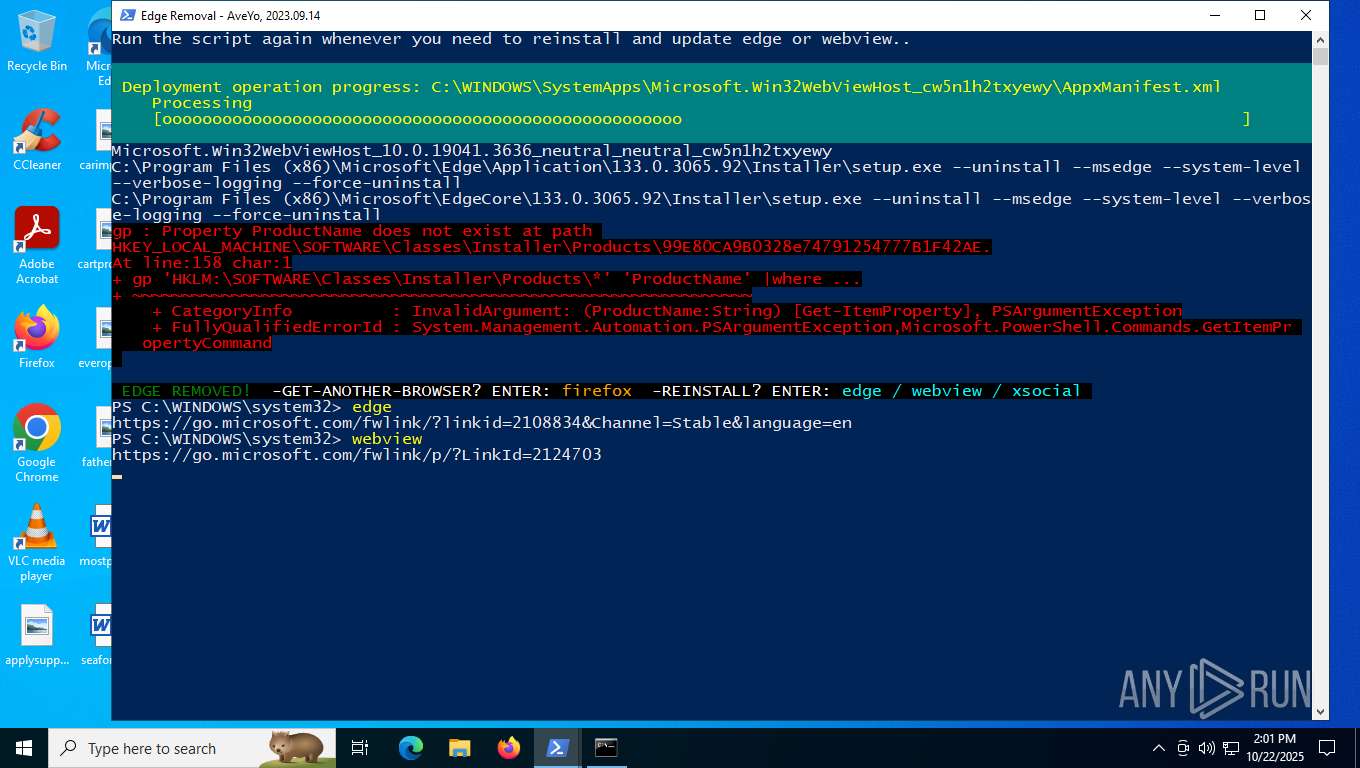The height and width of the screenshot is (768, 1360).
Task: Click the PowerShell icon in the title bar
Action: click(128, 16)
